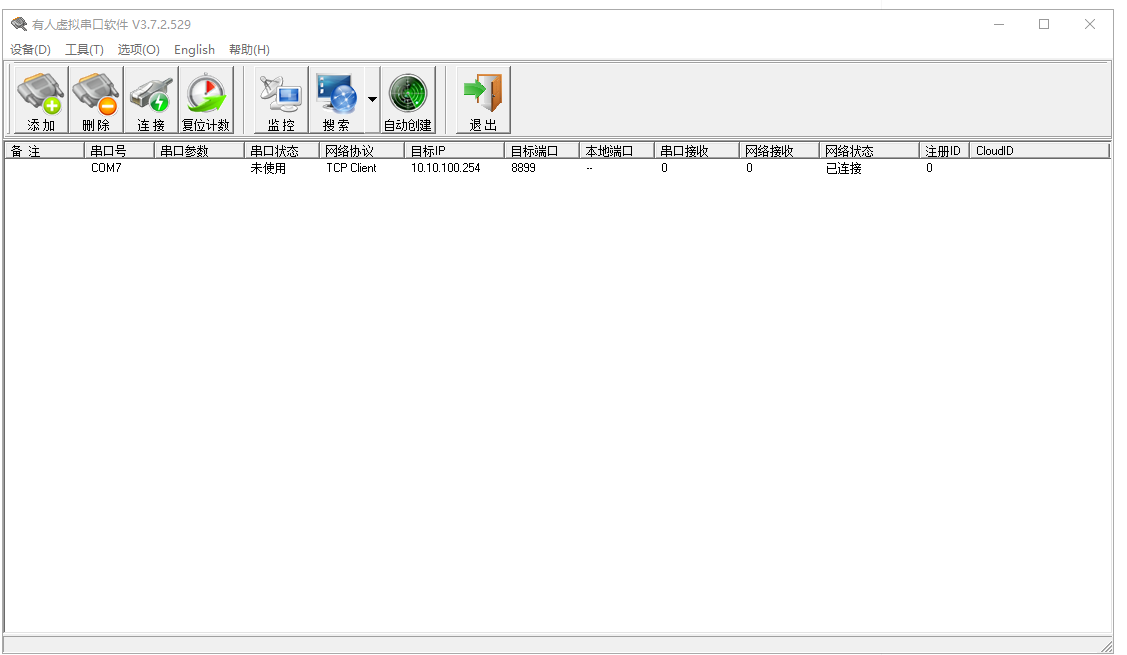1127x655 pixels.
Task: Open the 监控 (Monitor) tool
Action: 281,100
